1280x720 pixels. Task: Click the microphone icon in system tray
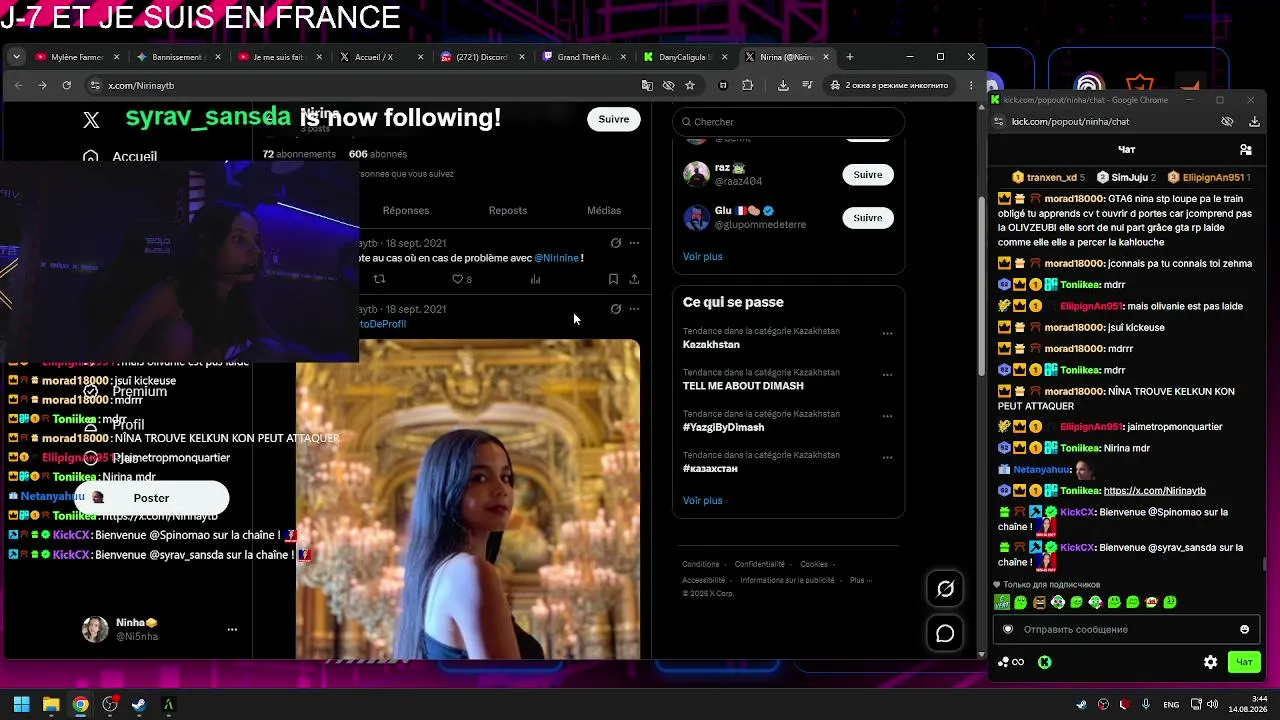point(1146,704)
